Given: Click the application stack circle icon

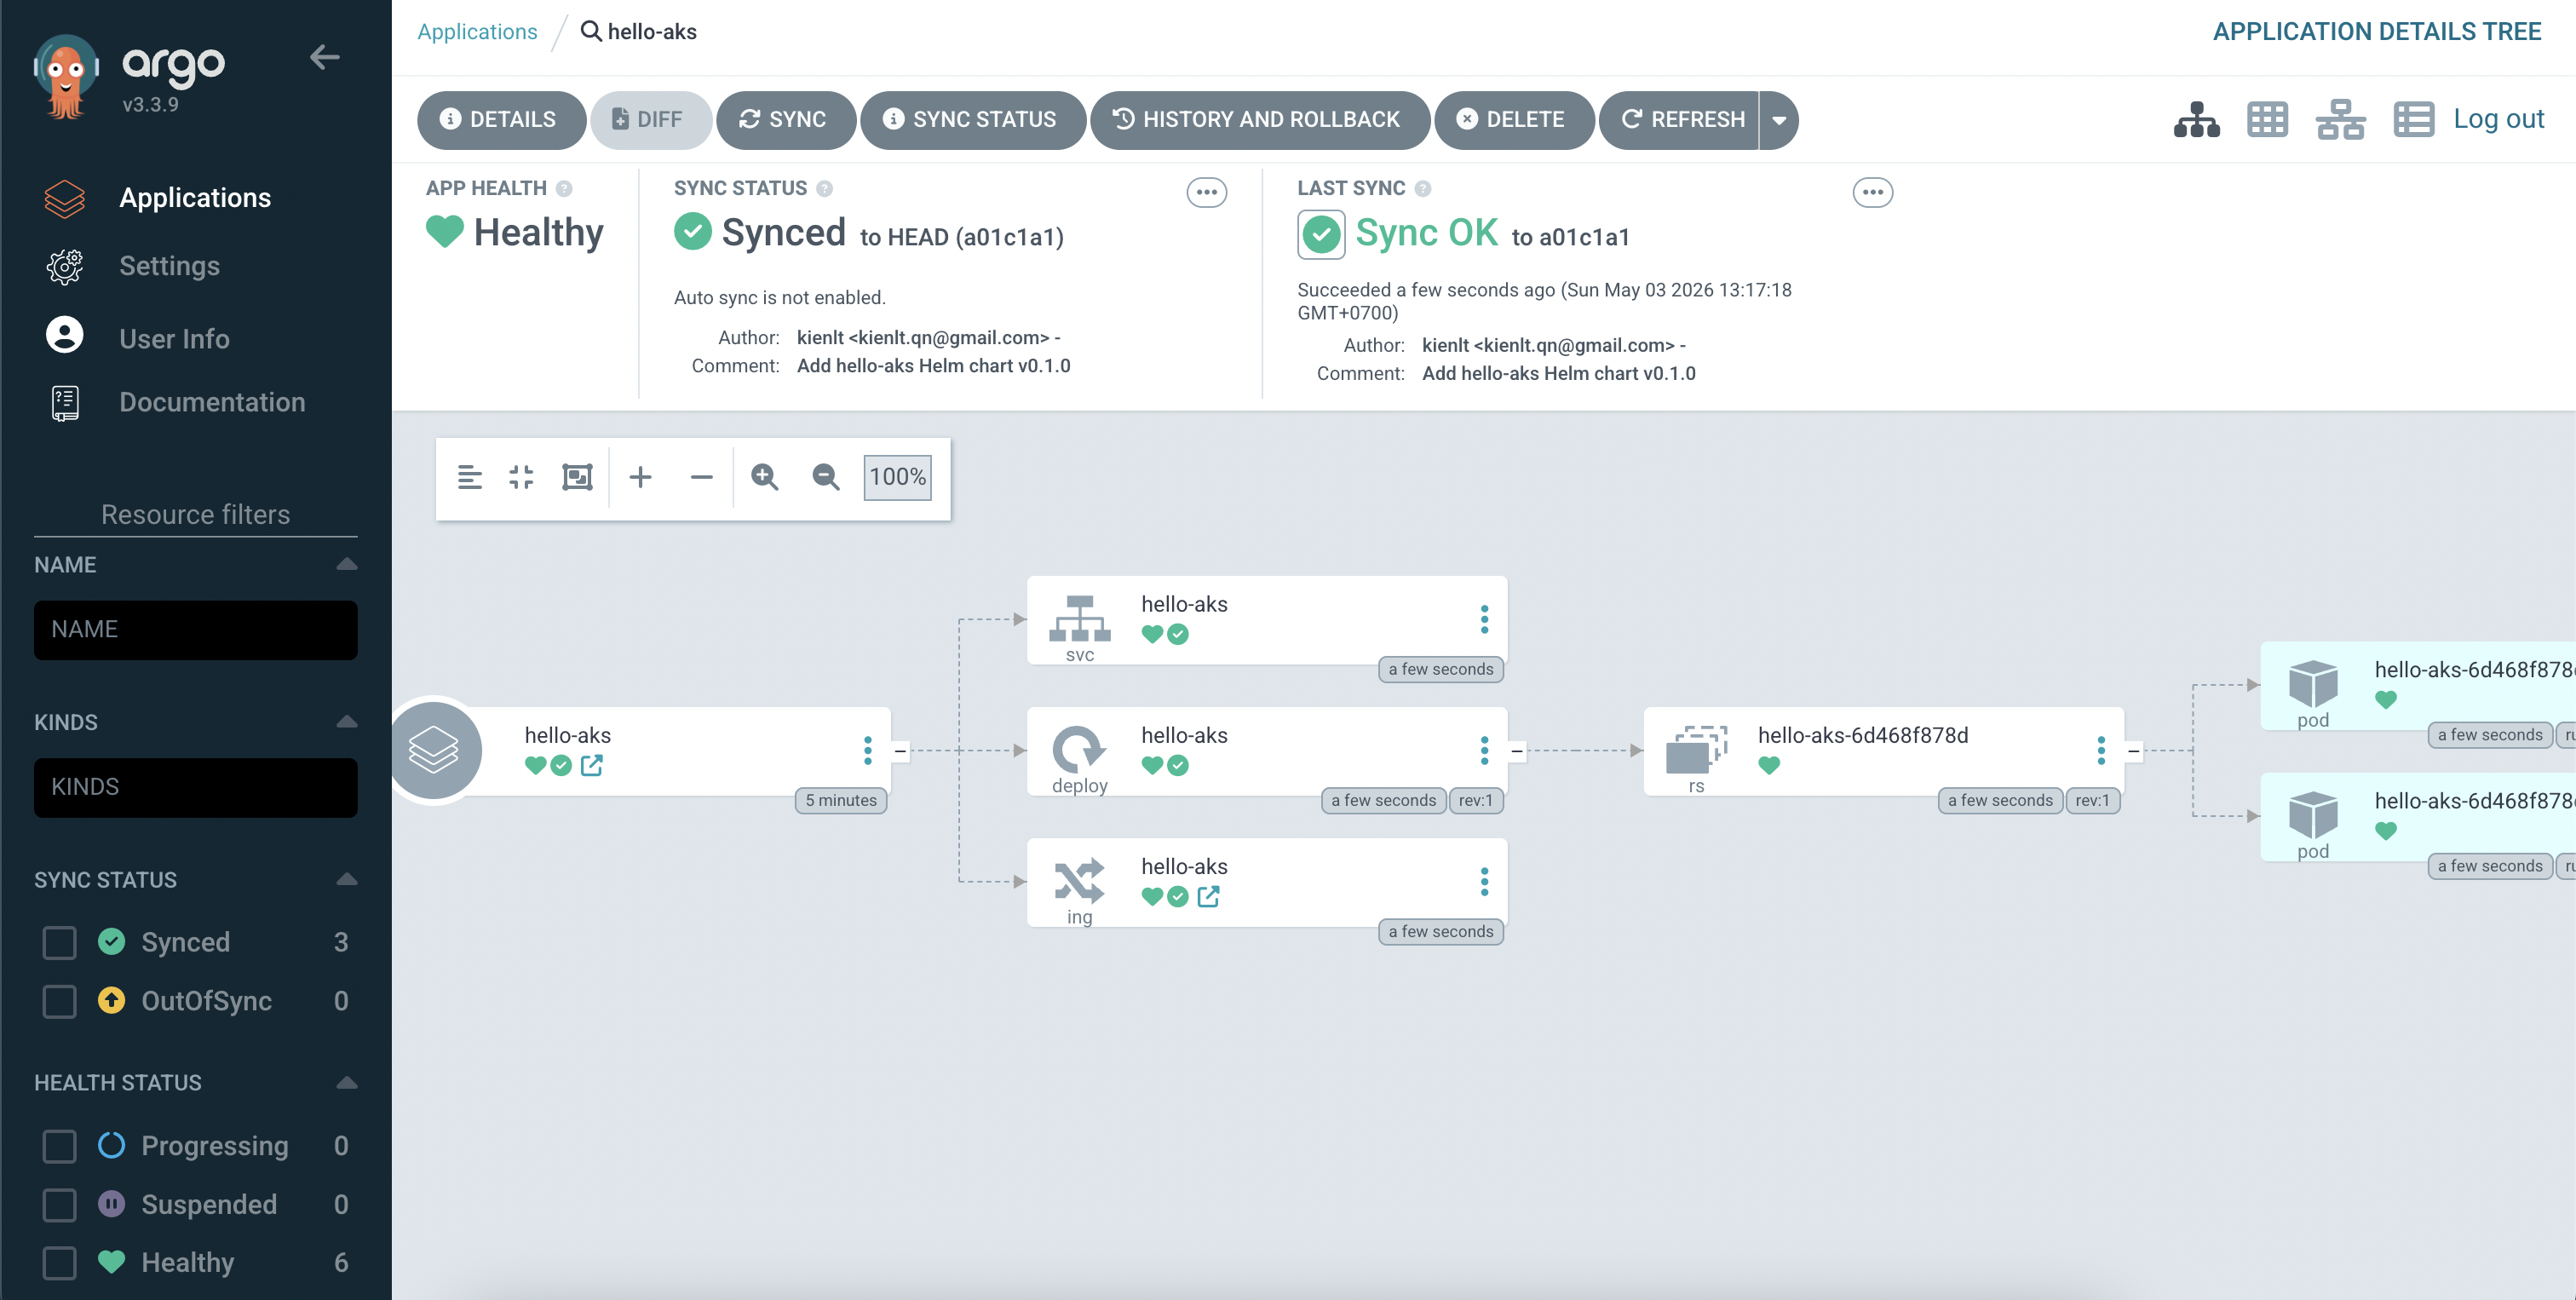Looking at the screenshot, I should tap(434, 750).
